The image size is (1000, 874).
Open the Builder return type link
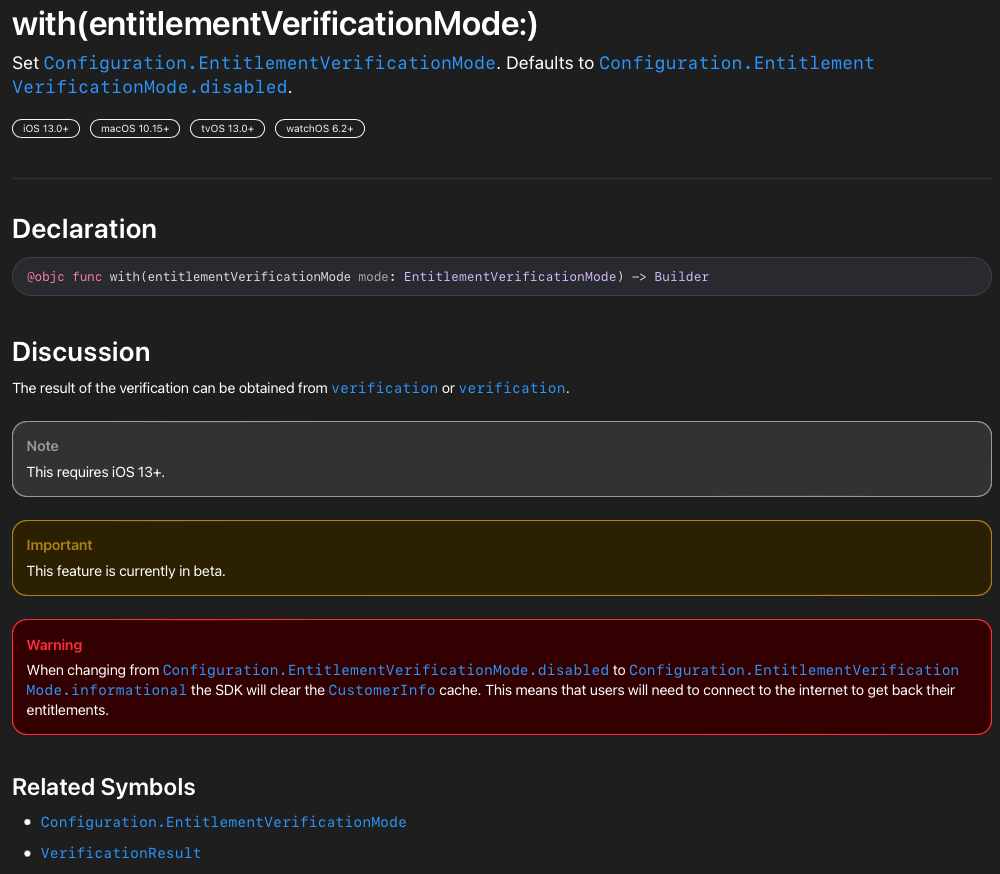pyautogui.click(x=681, y=276)
